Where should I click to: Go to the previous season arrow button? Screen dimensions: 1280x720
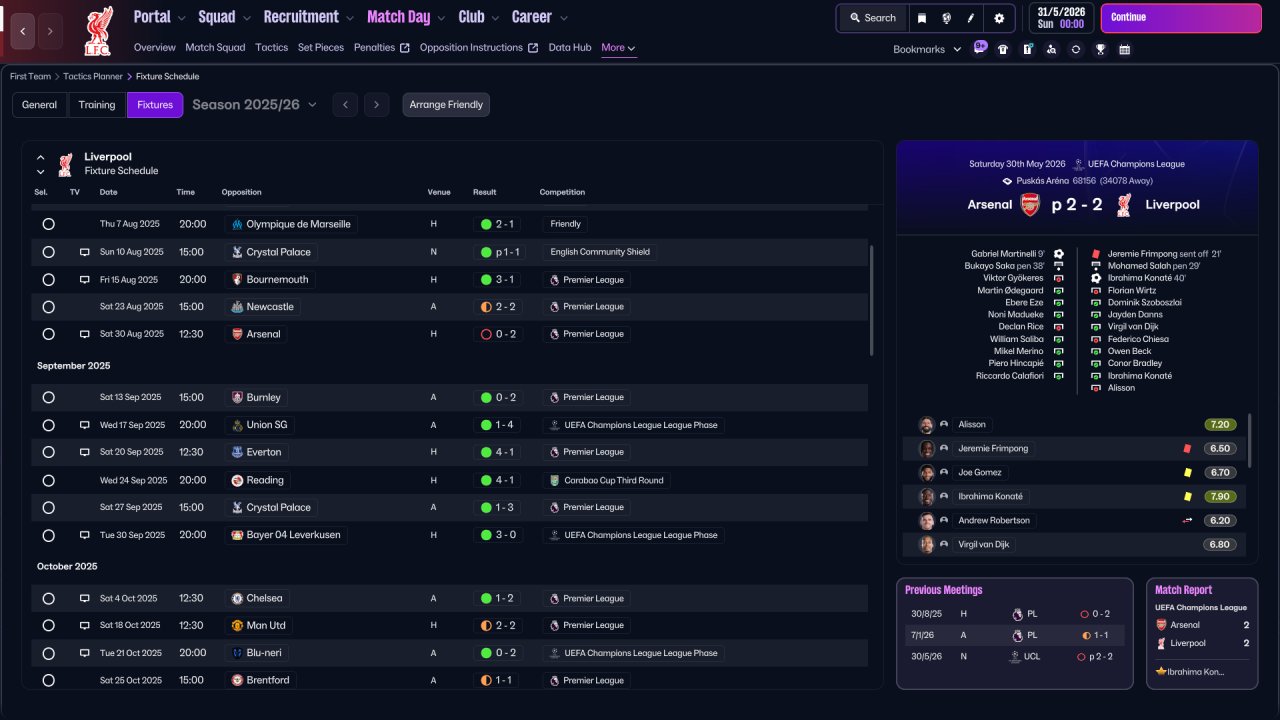pyautogui.click(x=345, y=105)
